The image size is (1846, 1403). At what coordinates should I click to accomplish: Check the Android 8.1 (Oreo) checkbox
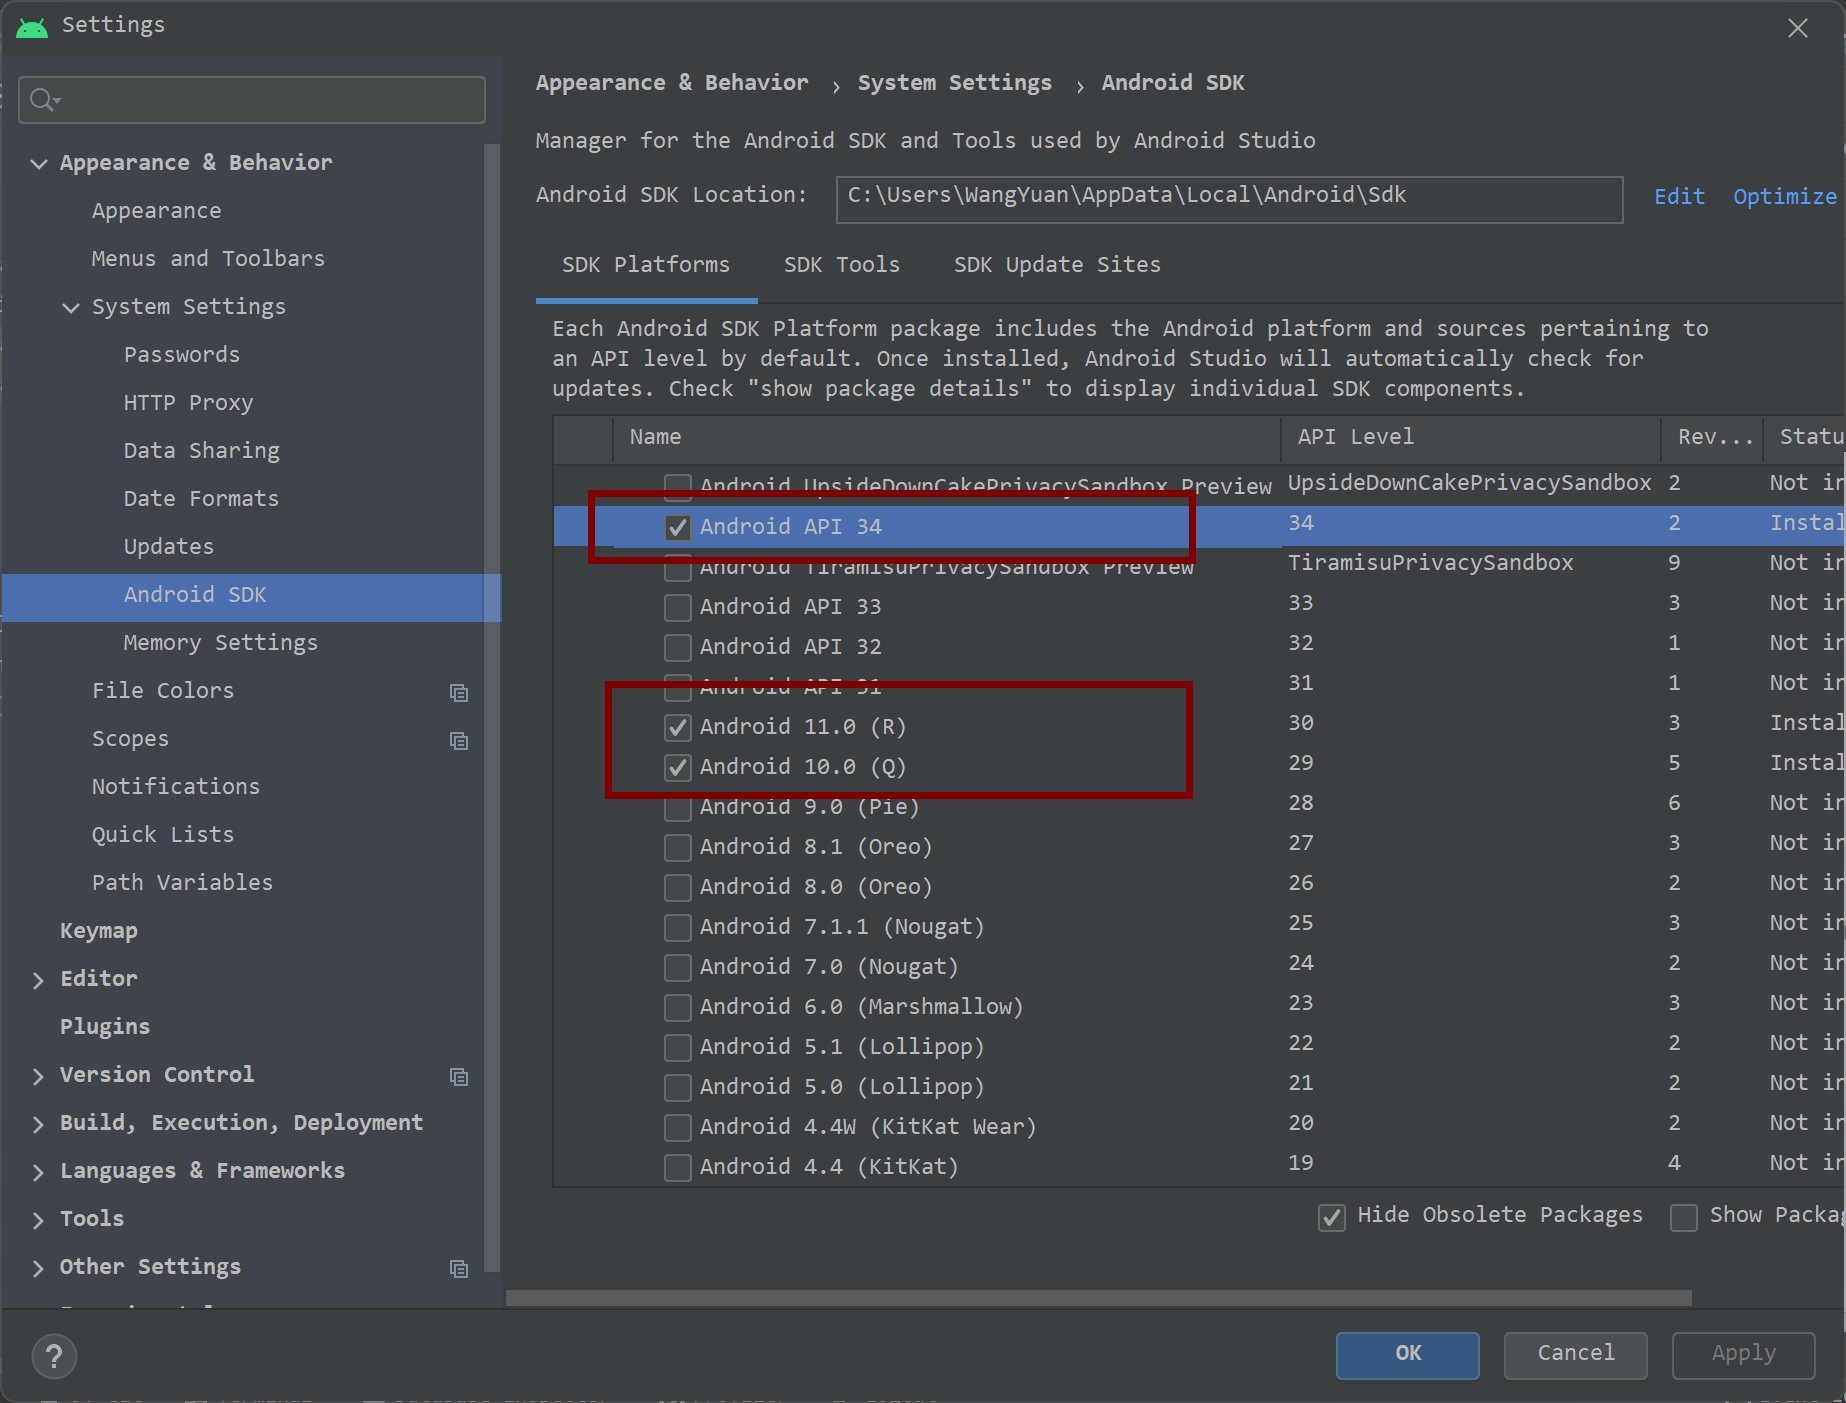click(678, 847)
